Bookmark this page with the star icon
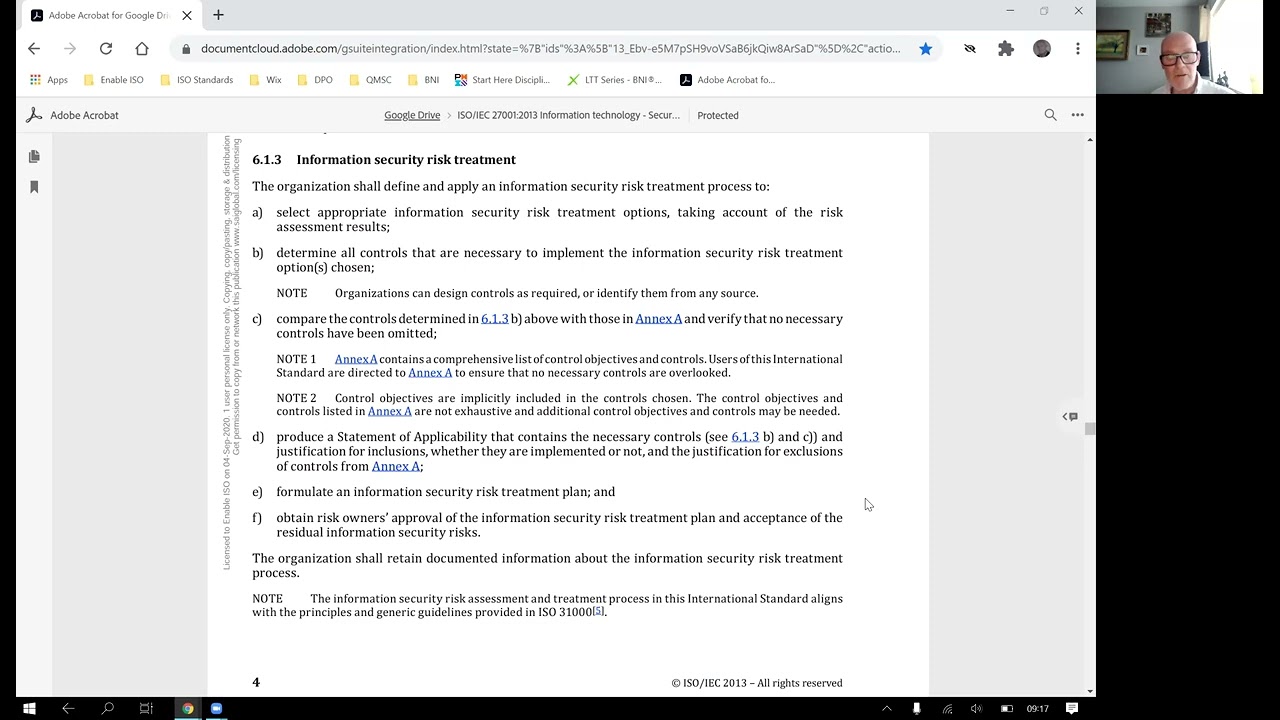 926,48
